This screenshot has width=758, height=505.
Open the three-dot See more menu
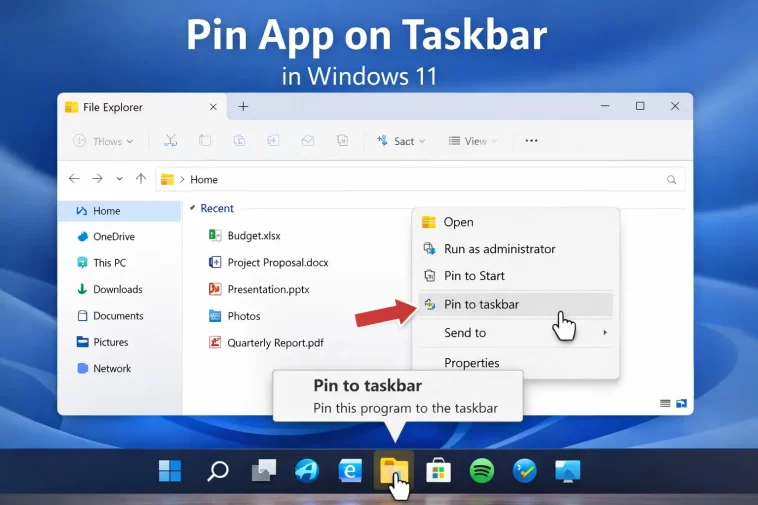tap(531, 141)
